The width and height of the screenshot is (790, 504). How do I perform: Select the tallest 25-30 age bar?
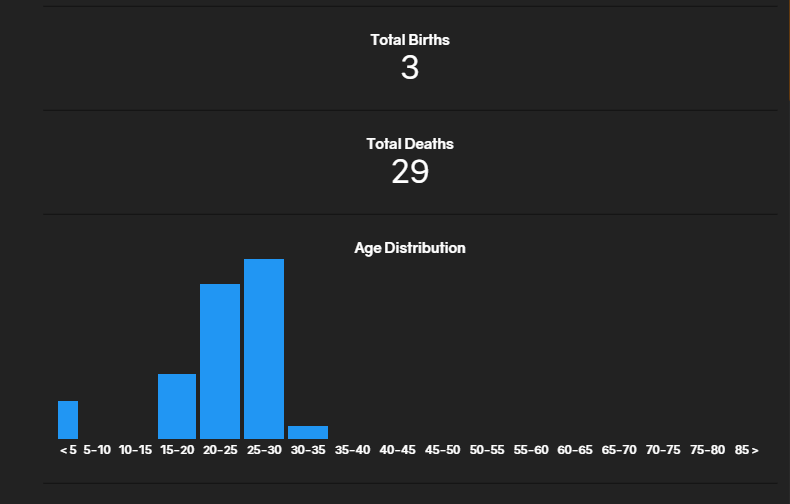click(264, 349)
